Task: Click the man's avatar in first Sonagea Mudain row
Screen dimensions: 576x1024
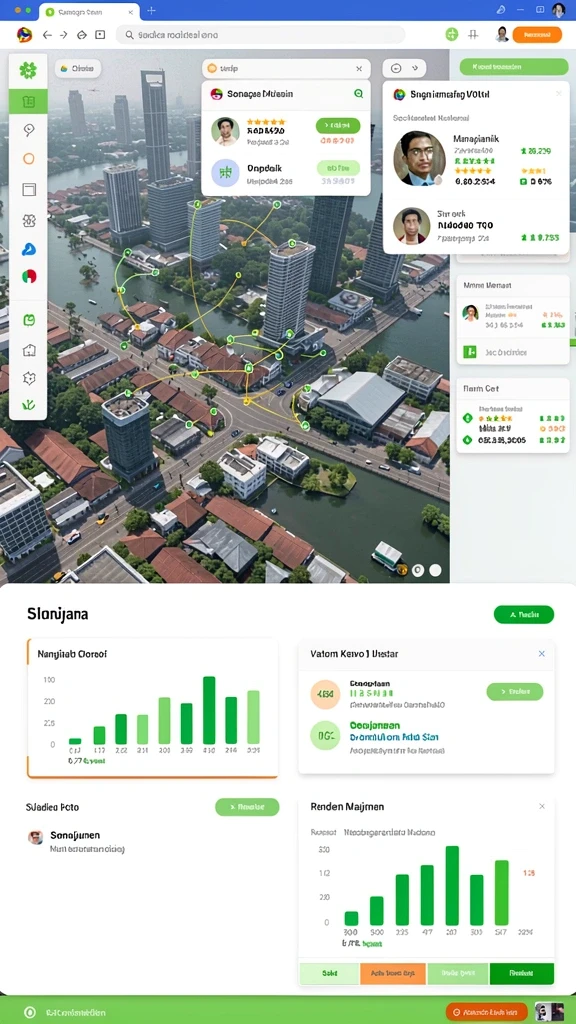Action: [x=225, y=131]
